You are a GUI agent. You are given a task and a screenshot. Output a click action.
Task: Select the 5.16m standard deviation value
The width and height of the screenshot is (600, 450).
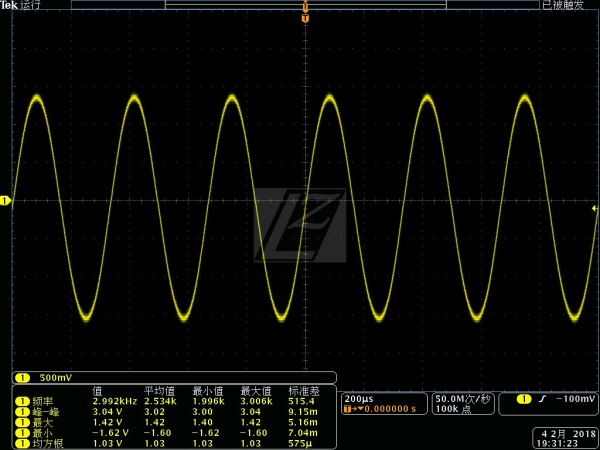(x=303, y=422)
